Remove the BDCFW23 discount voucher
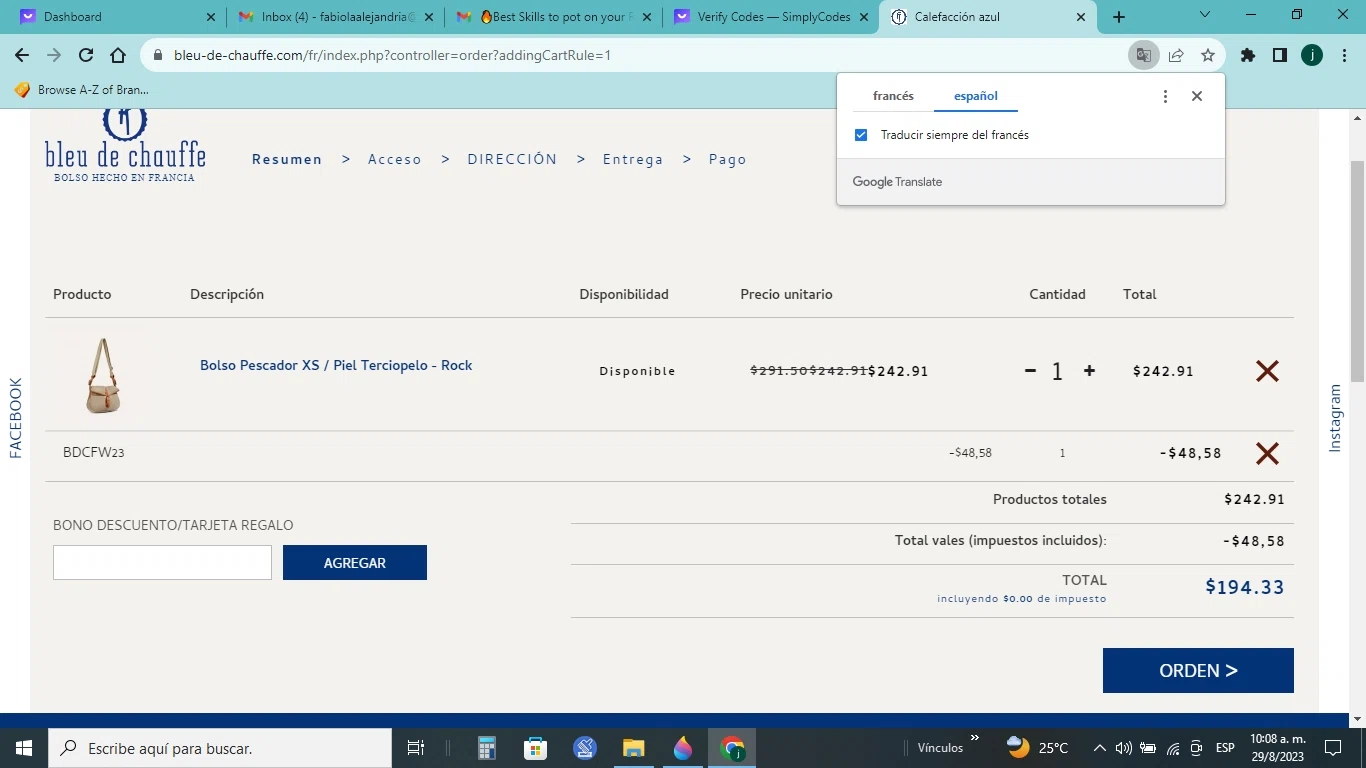 click(1267, 453)
